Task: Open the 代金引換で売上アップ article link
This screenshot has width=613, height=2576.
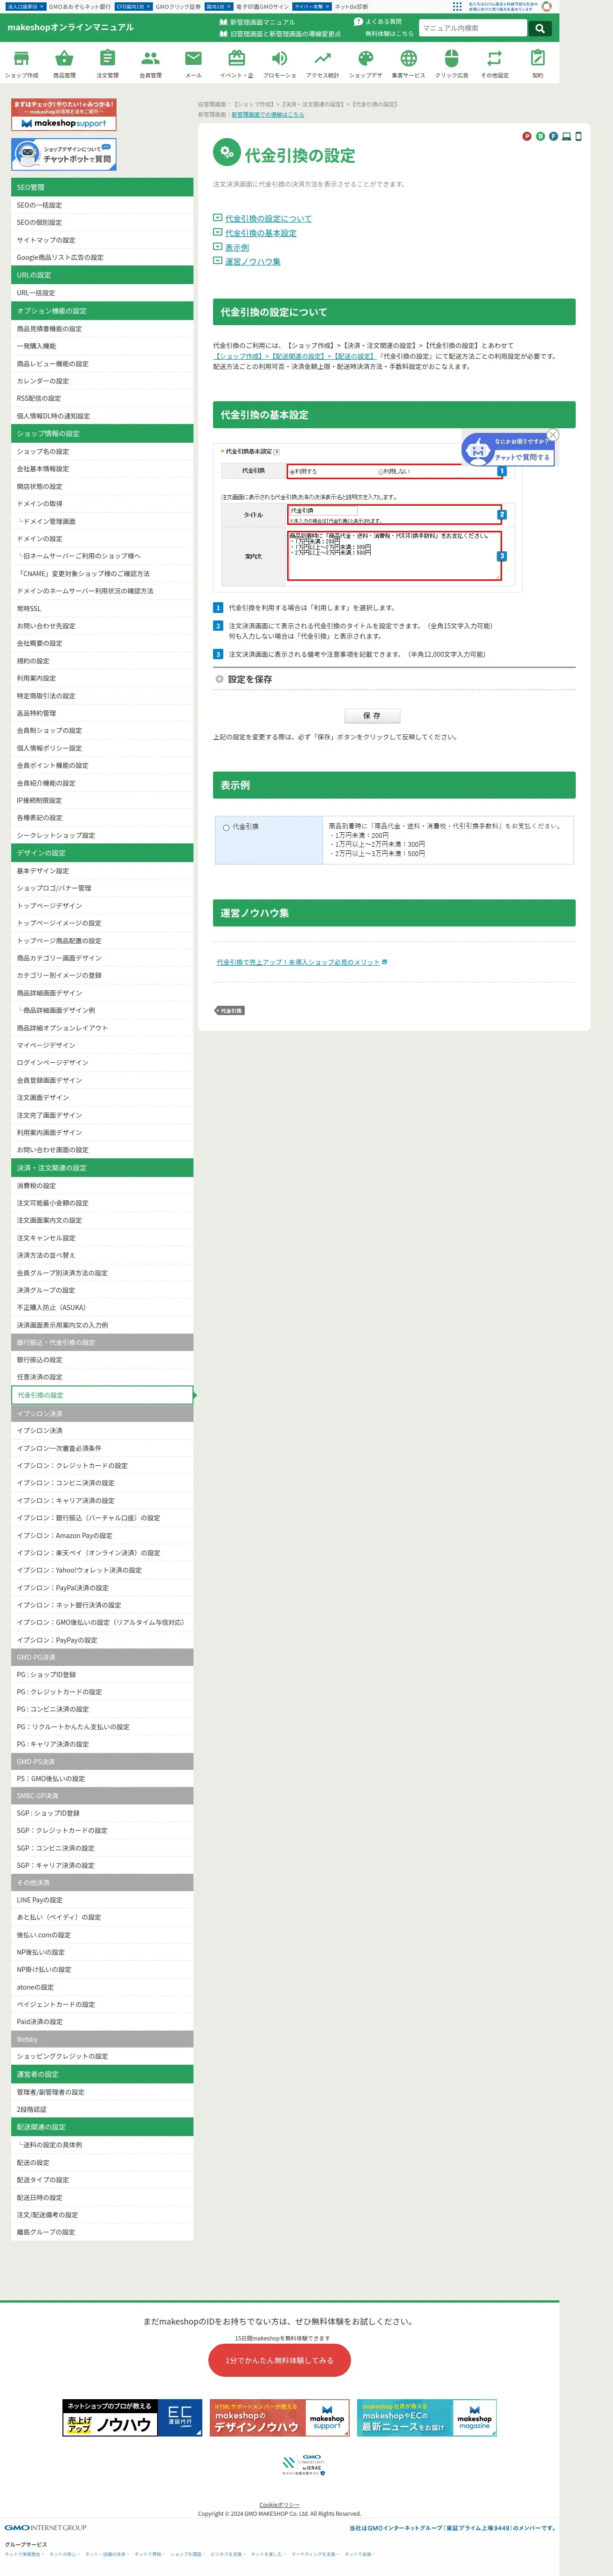Action: click(299, 962)
